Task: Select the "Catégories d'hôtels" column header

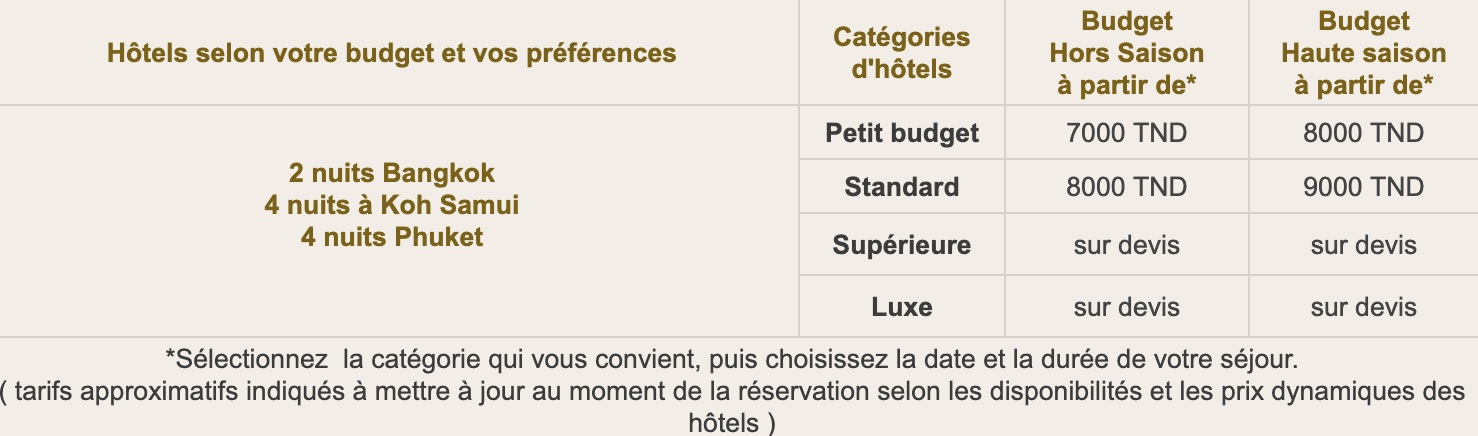Action: point(901,53)
